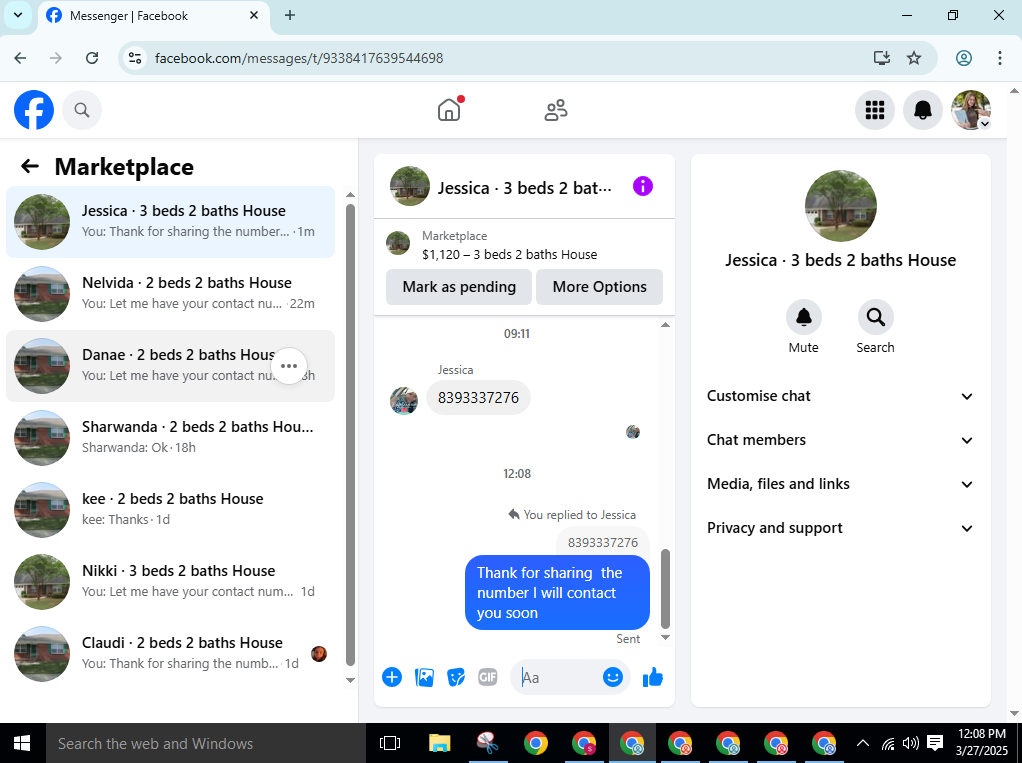Select Messenger | Facebook browser tab
This screenshot has height=763, width=1022.
(x=154, y=16)
